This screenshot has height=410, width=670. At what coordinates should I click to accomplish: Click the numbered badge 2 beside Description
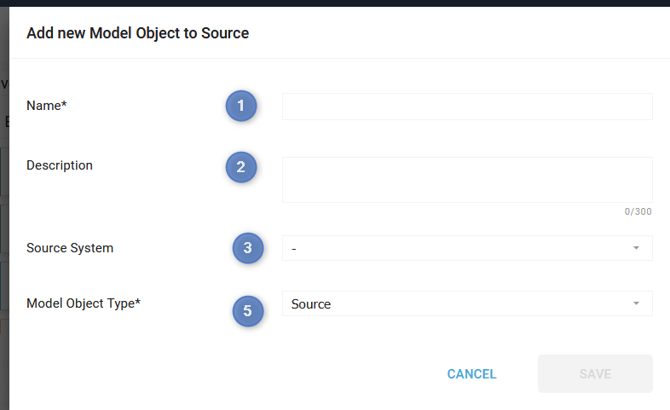(241, 167)
